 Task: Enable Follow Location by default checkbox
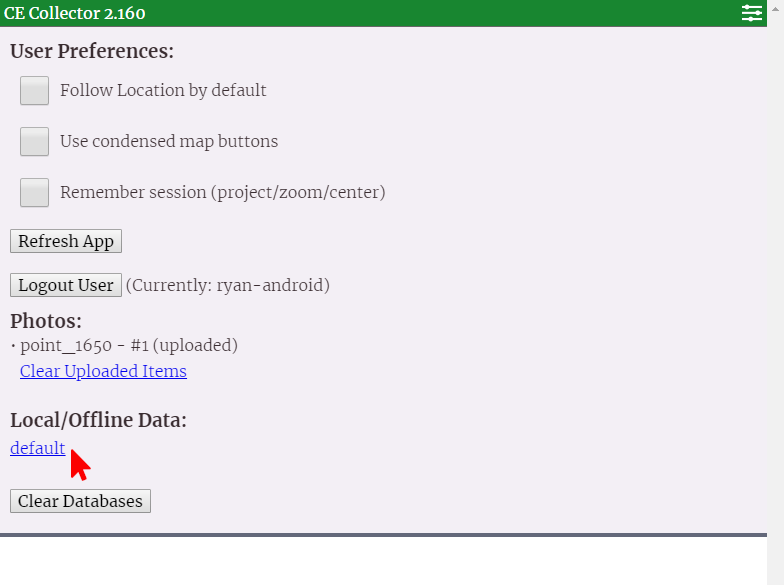point(35,91)
